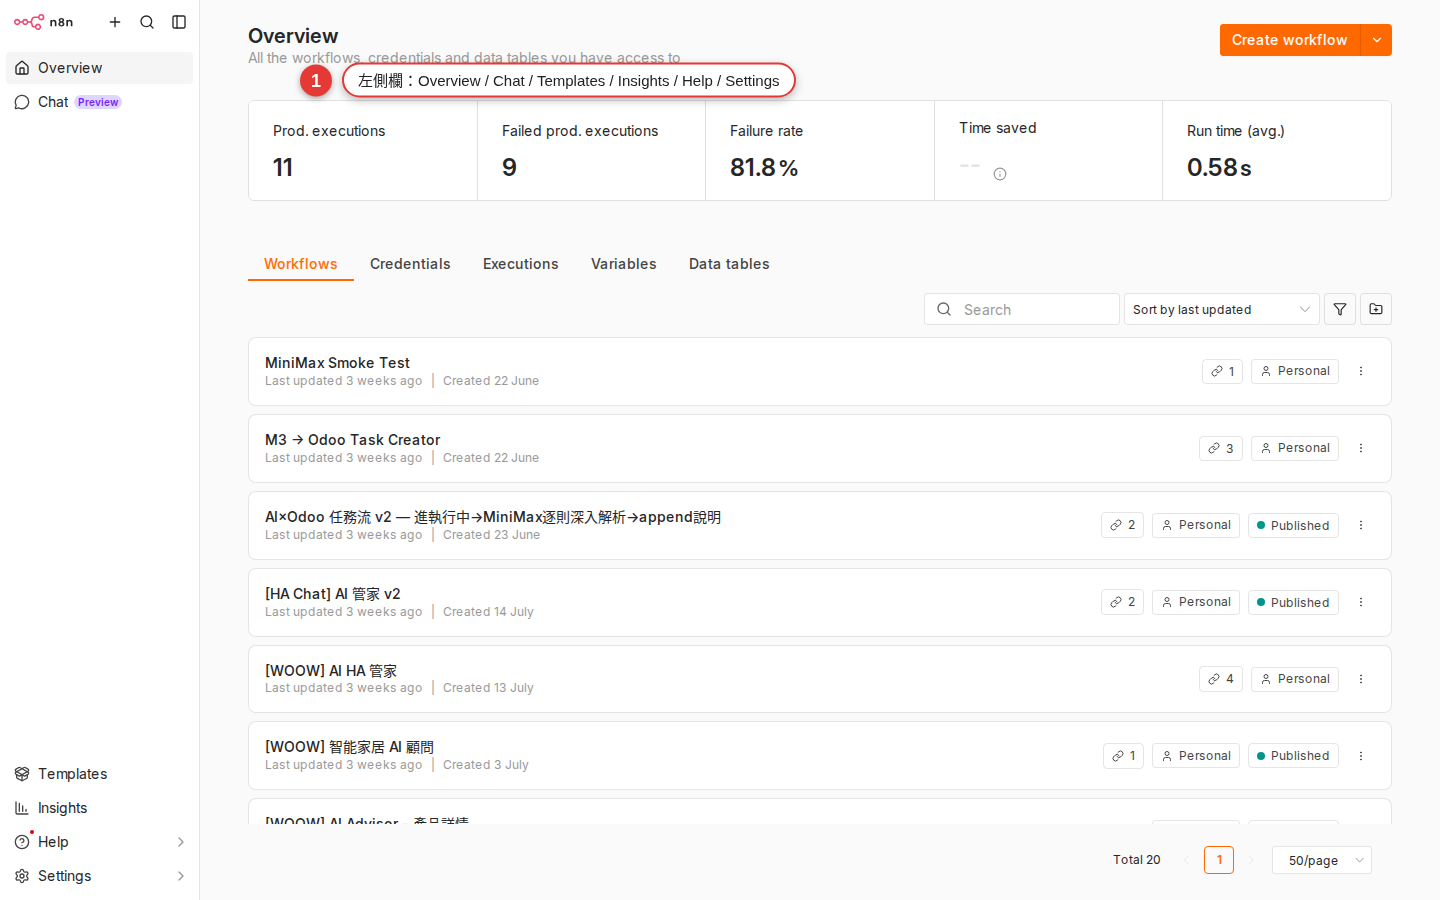Open the three-dot menu for AI×Odoo 任務流 v2

tap(1361, 525)
